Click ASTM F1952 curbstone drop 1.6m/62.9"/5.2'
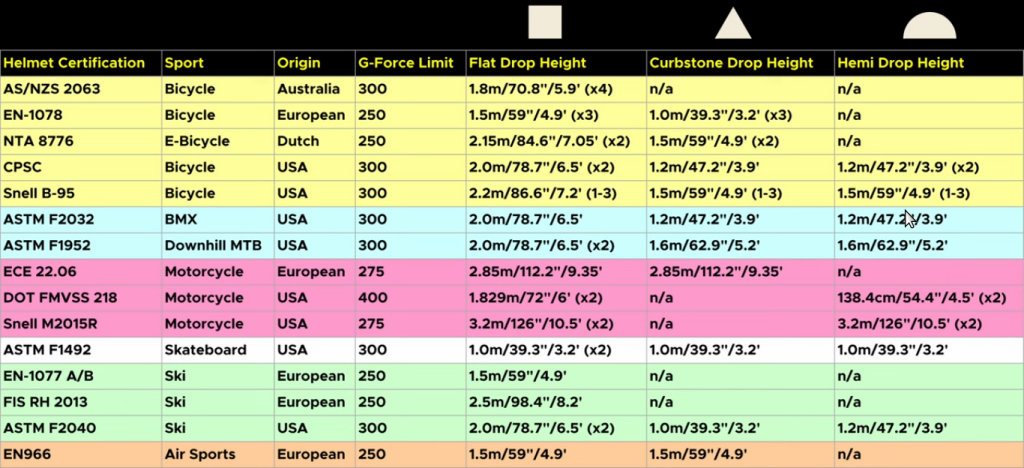This screenshot has height=468, width=1024. point(740,246)
